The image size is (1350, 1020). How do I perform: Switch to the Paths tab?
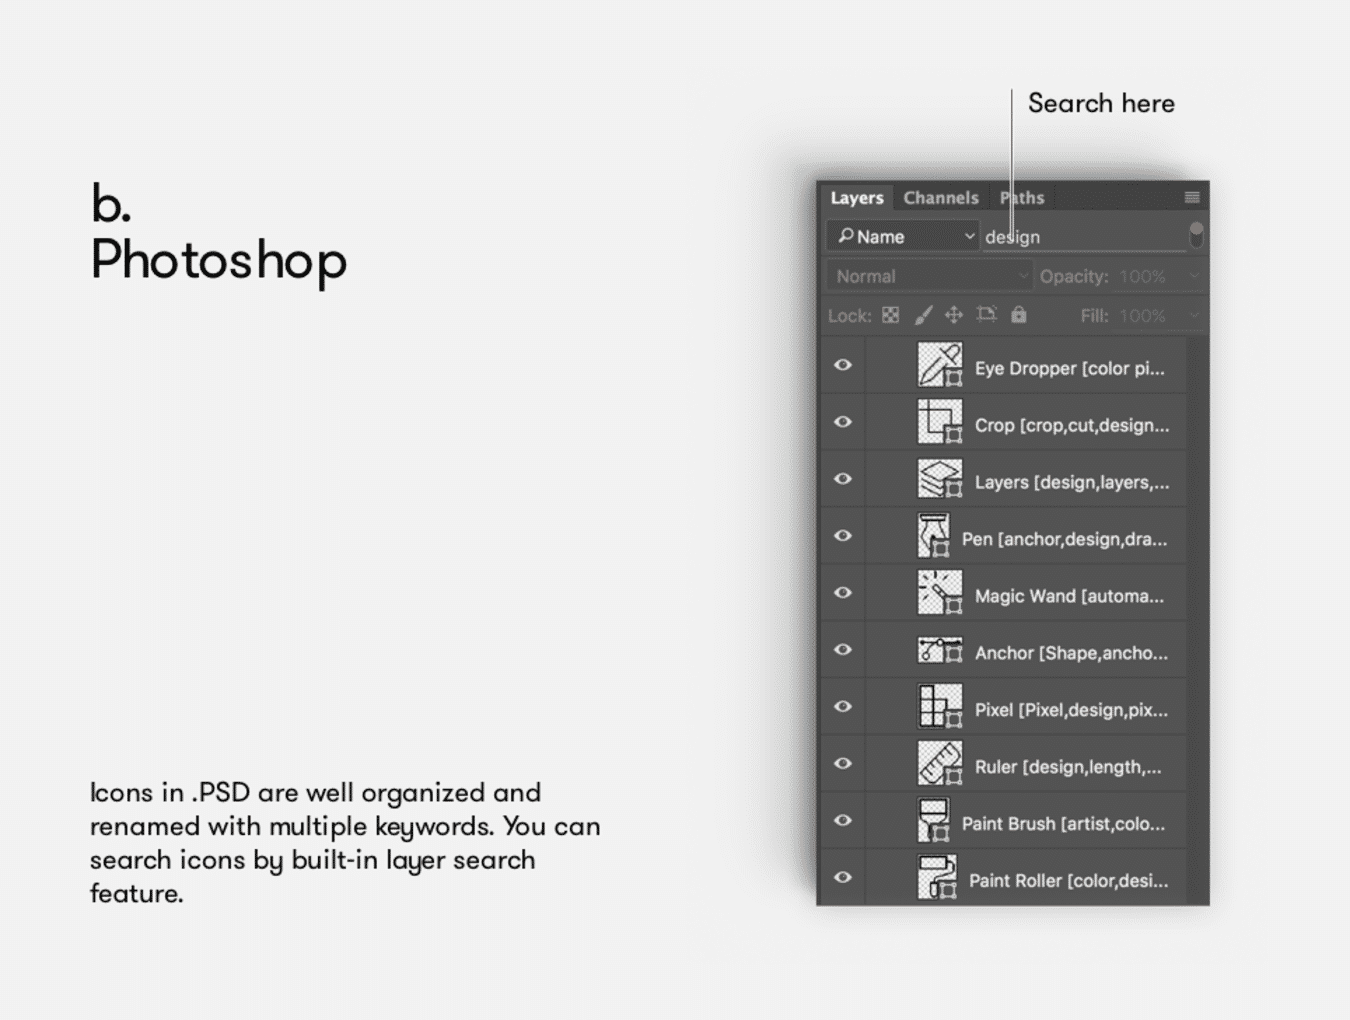pyautogui.click(x=1022, y=198)
